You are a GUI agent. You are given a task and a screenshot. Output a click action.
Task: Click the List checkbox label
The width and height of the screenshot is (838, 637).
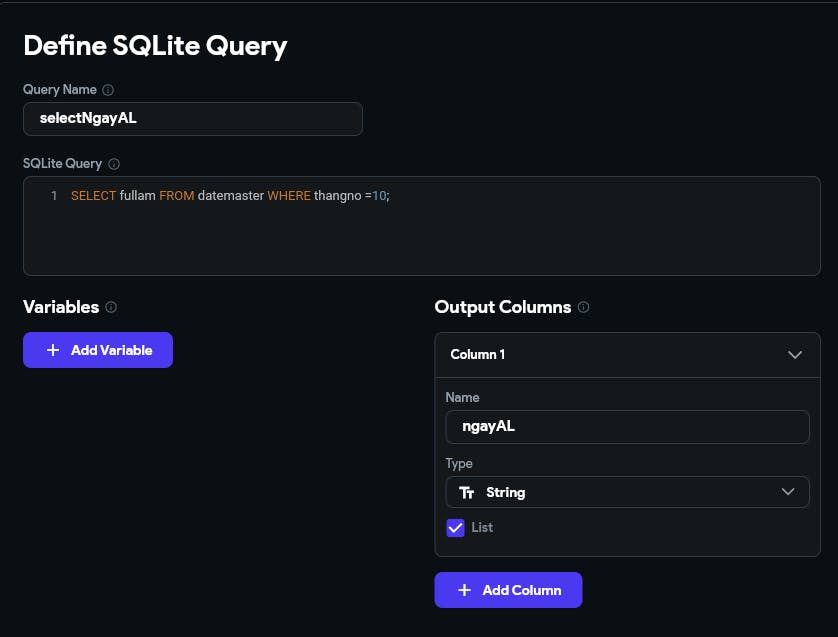click(x=482, y=527)
